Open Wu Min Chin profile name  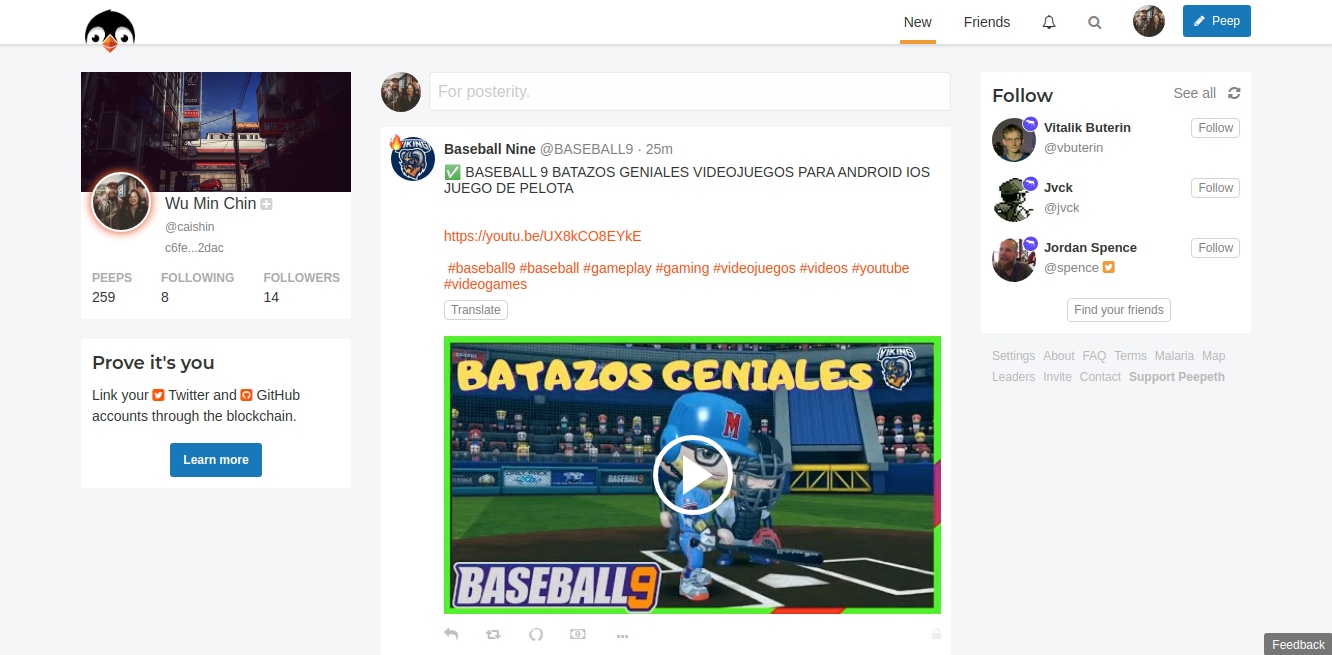pos(210,203)
